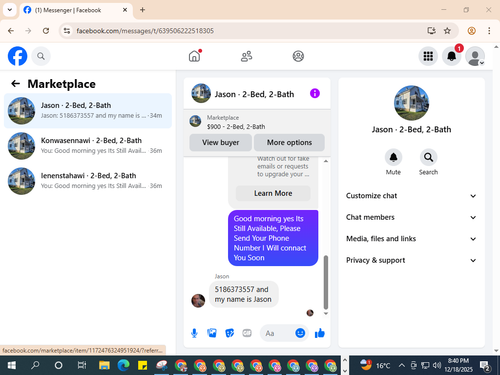The image size is (500, 375).
Task: Choose a GIF icon
Action: 247,333
